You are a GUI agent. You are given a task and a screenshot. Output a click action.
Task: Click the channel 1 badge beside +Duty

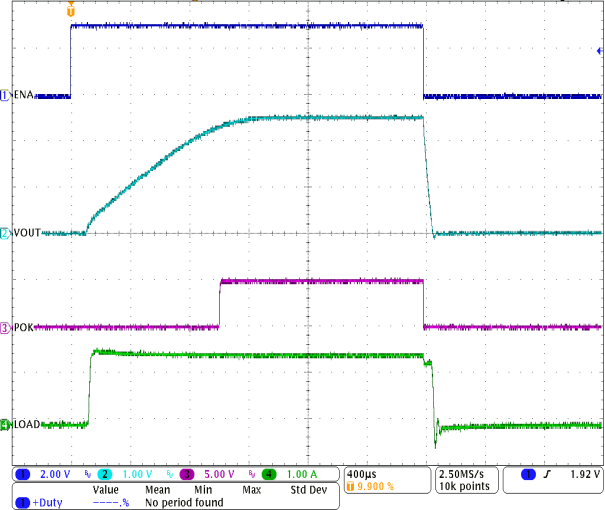(x=22, y=502)
